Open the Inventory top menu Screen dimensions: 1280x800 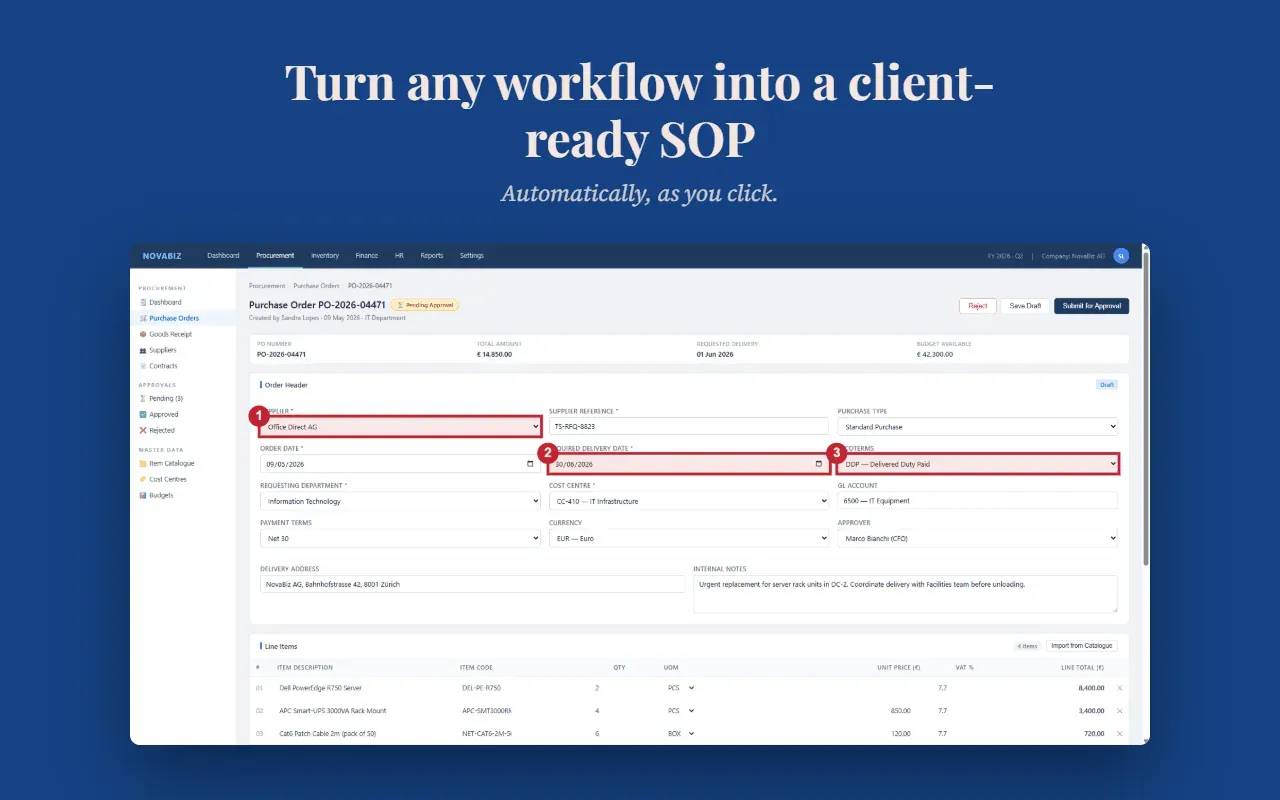click(x=325, y=255)
